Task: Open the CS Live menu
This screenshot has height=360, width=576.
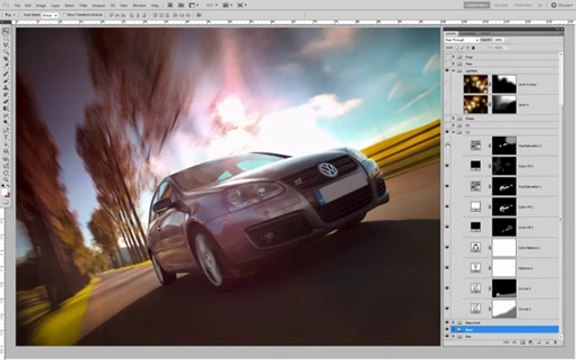Action: [562, 5]
